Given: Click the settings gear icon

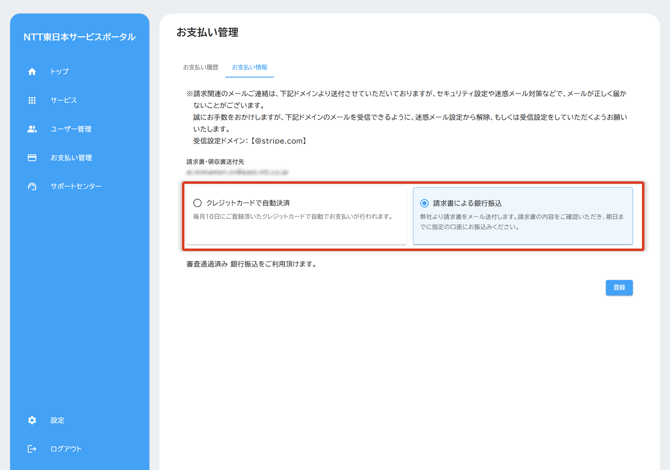Looking at the screenshot, I should (x=32, y=421).
